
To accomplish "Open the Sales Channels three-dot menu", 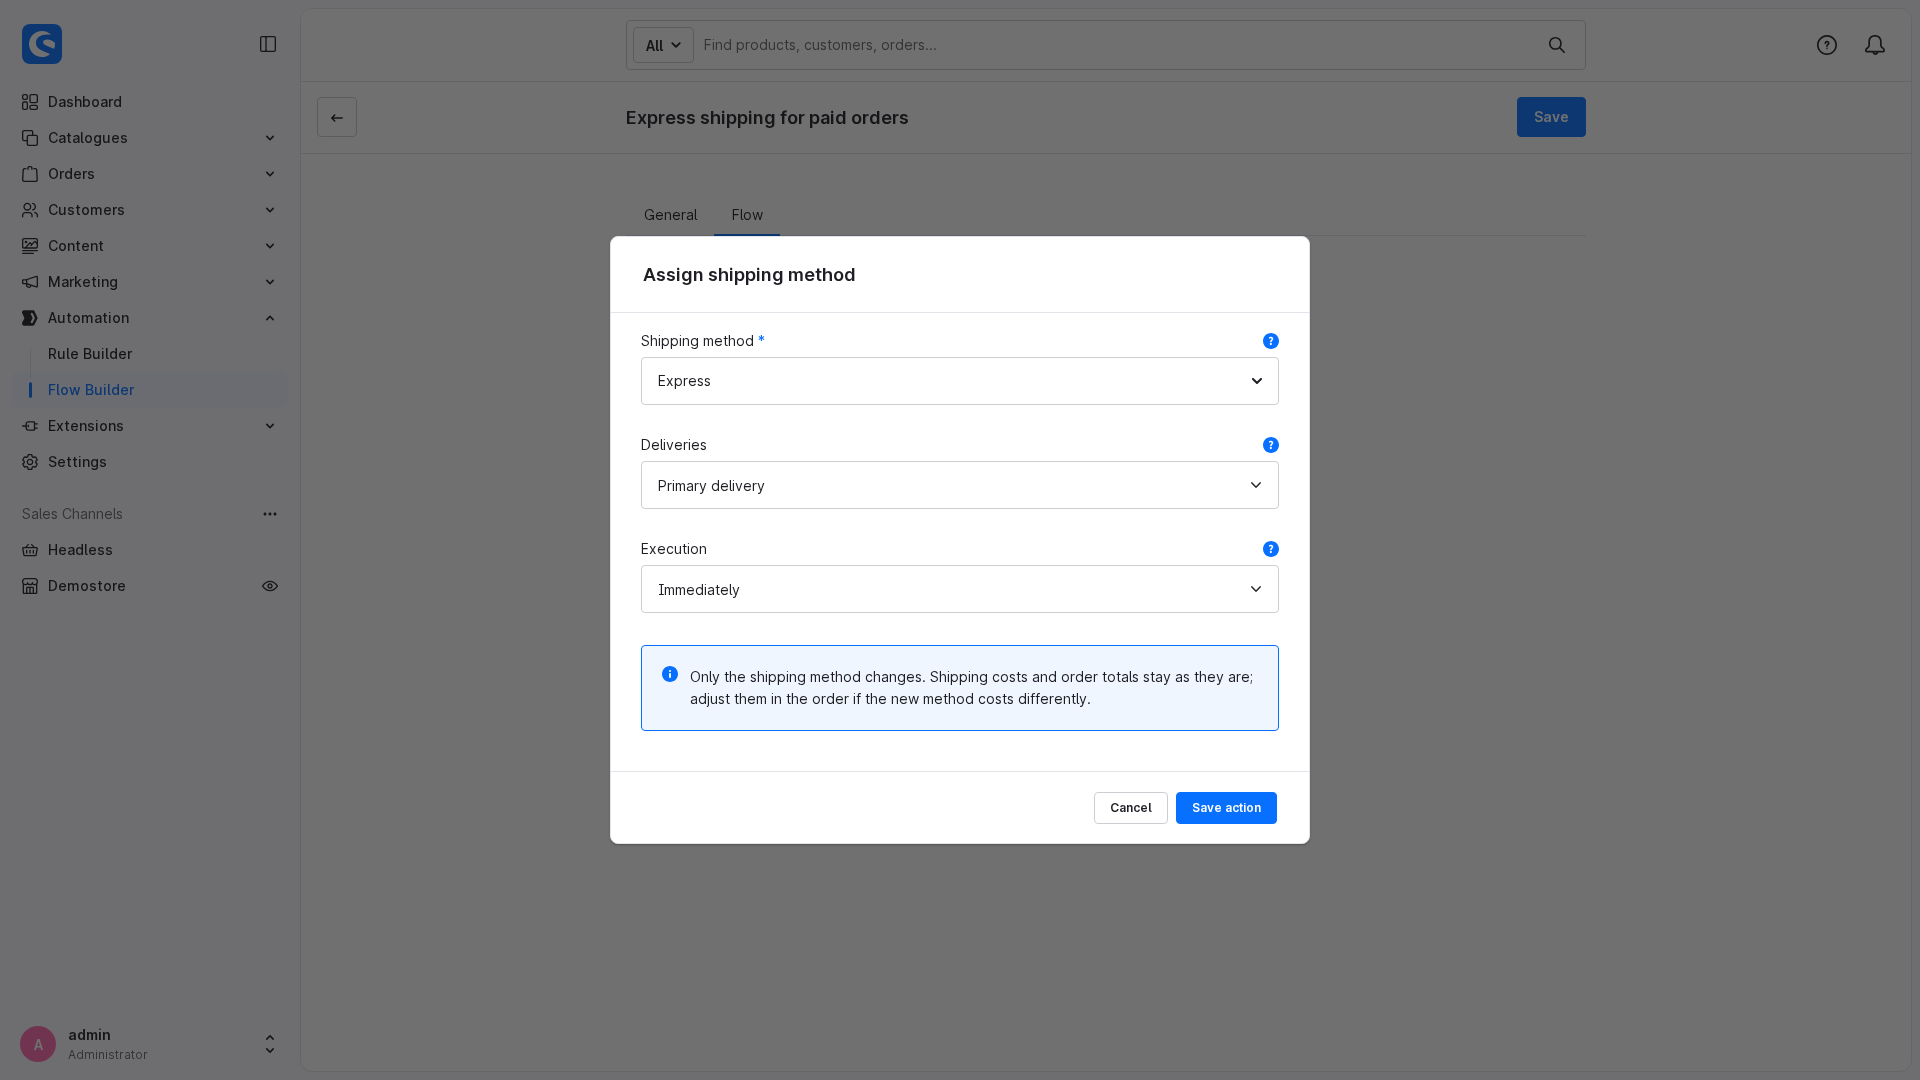I will [270, 514].
